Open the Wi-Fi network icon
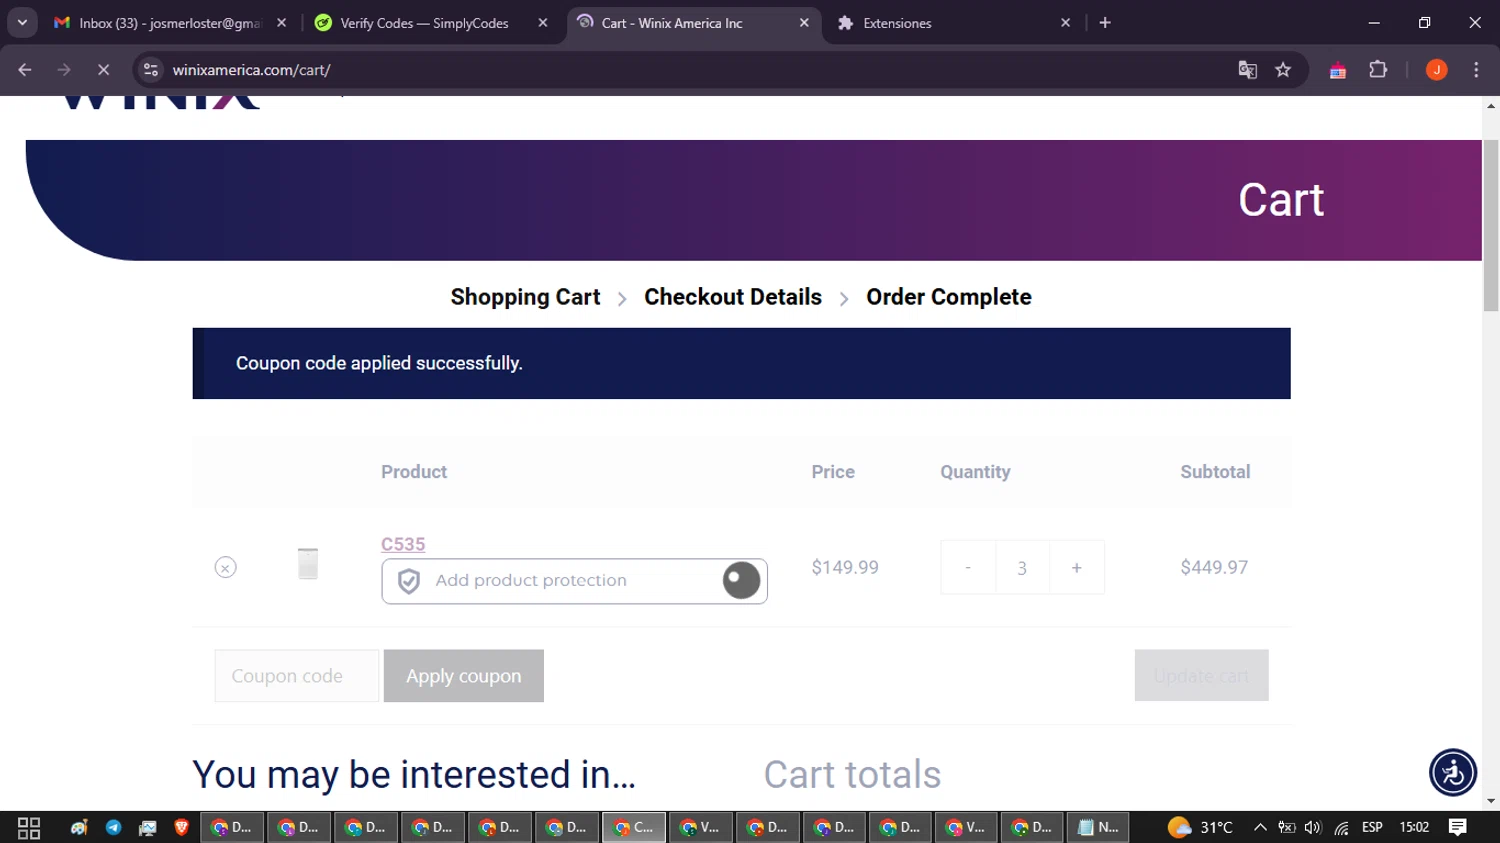The image size is (1500, 843). tap(1341, 828)
